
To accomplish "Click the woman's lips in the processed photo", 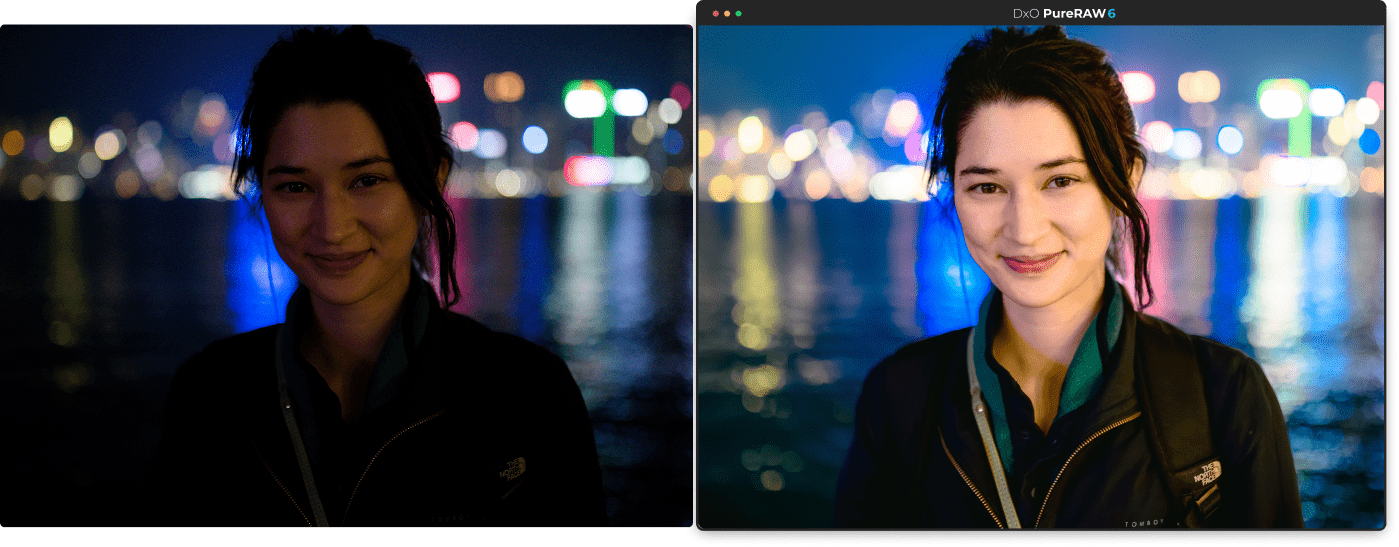I will tap(1032, 262).
